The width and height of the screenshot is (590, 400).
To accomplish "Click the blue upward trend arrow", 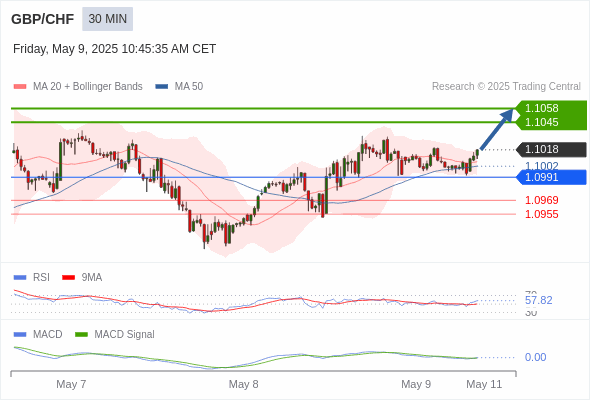I will tap(497, 129).
